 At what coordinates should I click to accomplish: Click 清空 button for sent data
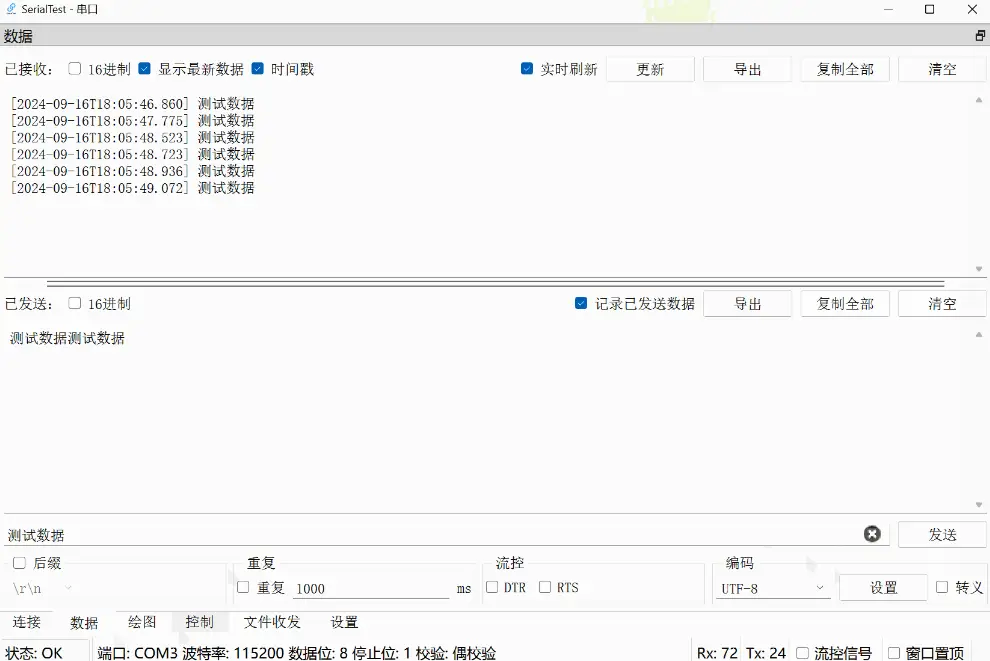(x=942, y=304)
